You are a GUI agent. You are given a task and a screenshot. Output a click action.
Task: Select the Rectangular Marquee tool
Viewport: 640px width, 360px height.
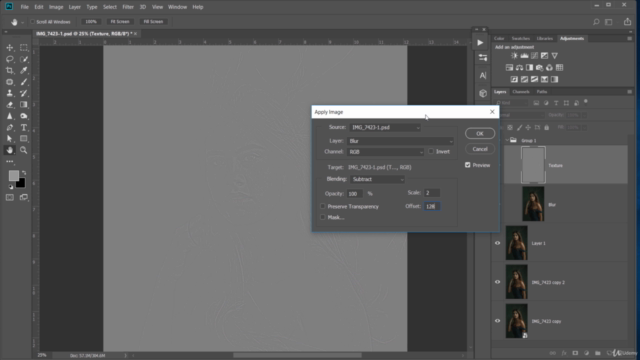click(24, 48)
